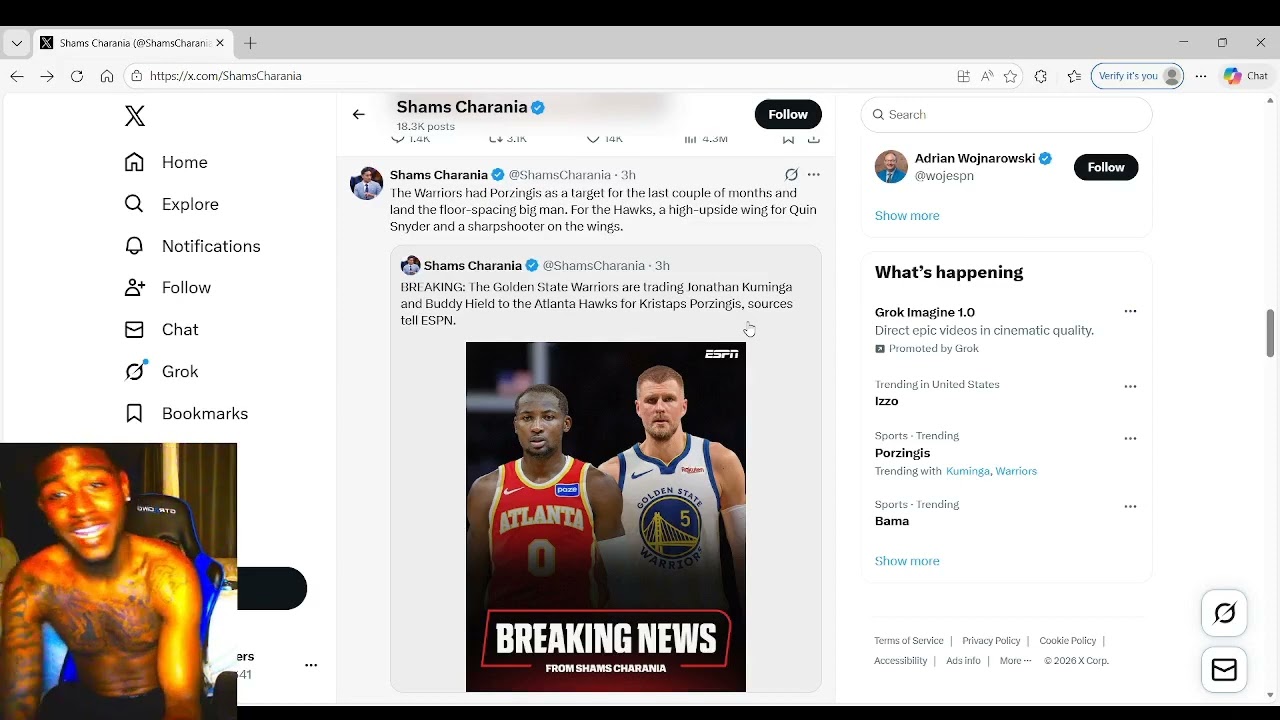Refresh the current page
1280x720 pixels.
tap(77, 76)
